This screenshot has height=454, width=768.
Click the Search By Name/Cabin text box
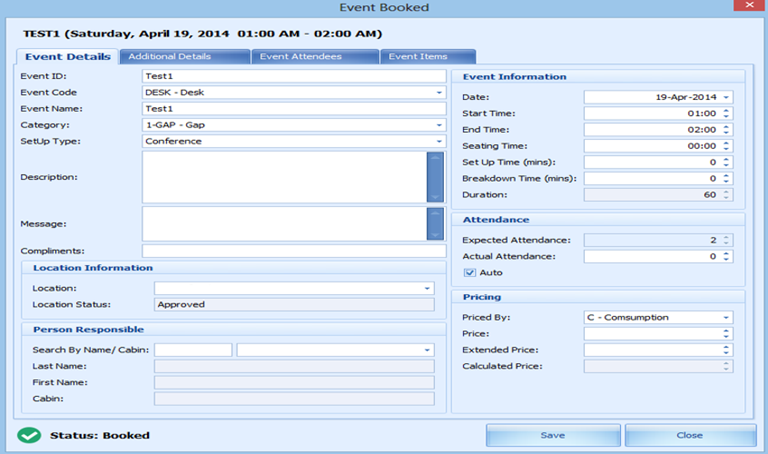point(193,350)
